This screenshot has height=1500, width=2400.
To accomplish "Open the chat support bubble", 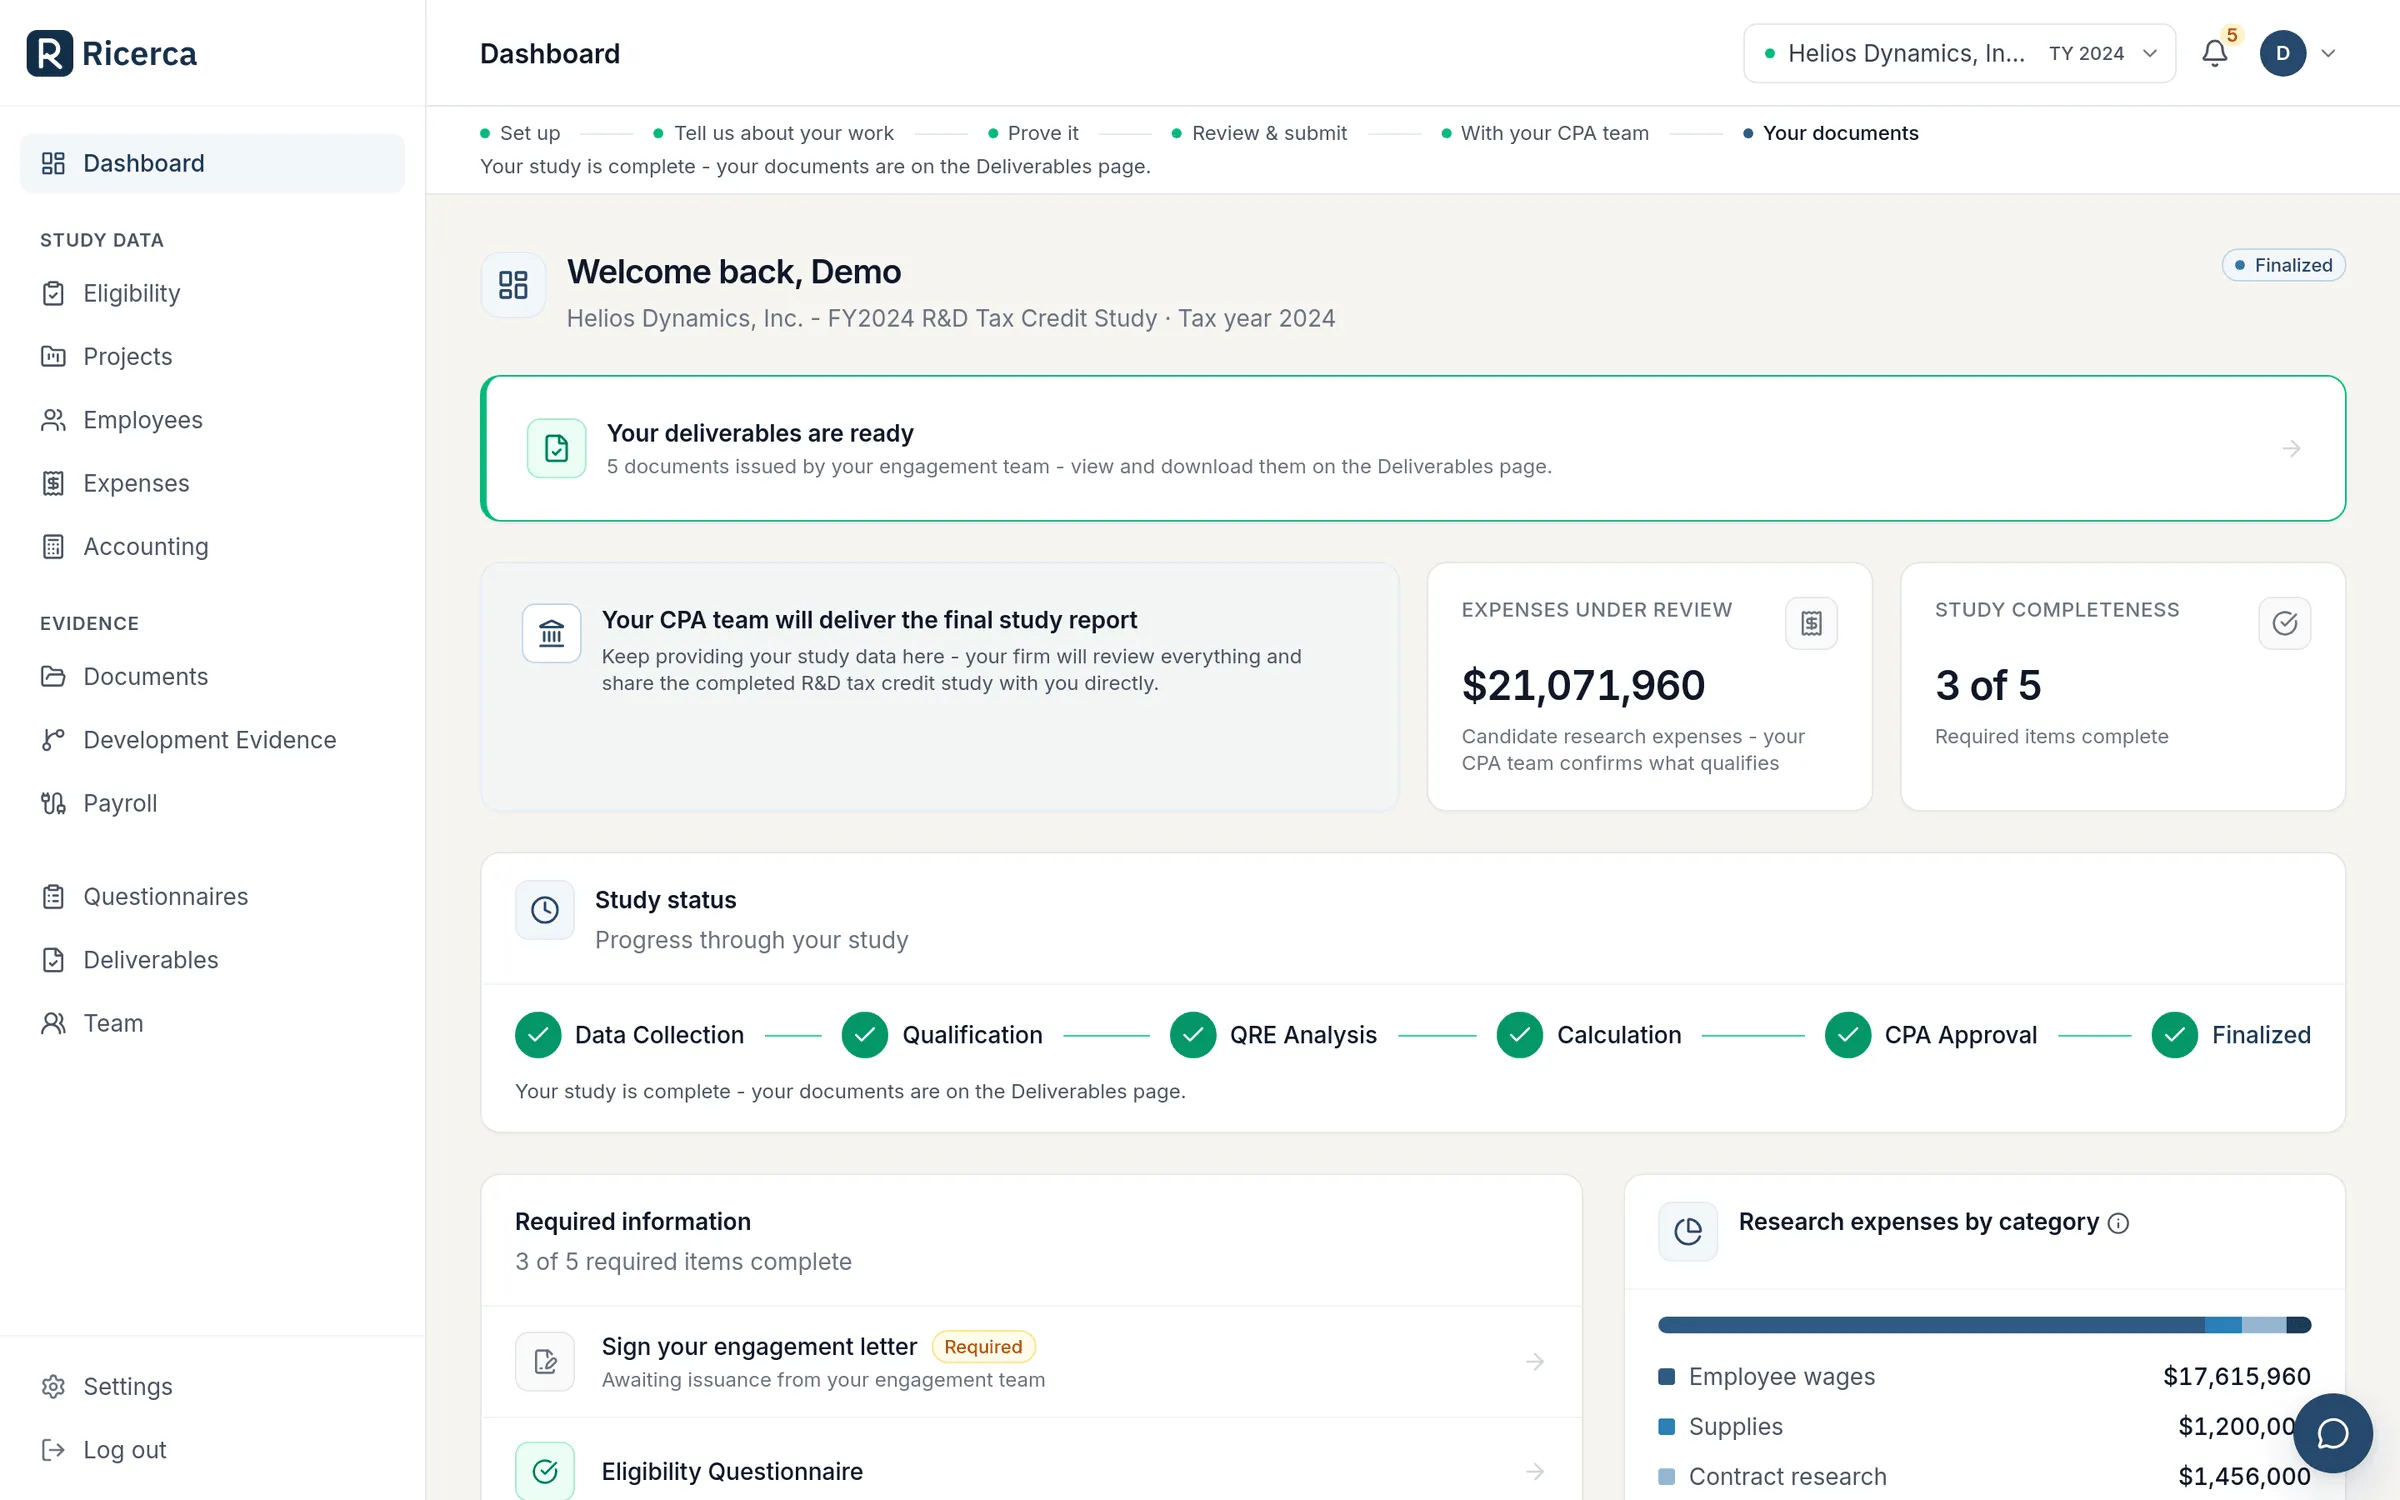I will point(2332,1433).
